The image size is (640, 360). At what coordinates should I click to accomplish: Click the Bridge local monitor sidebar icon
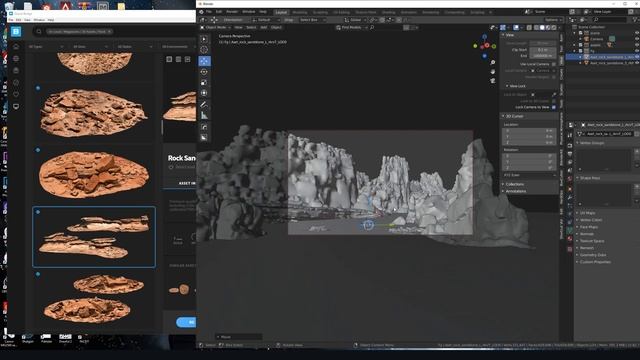(16, 107)
